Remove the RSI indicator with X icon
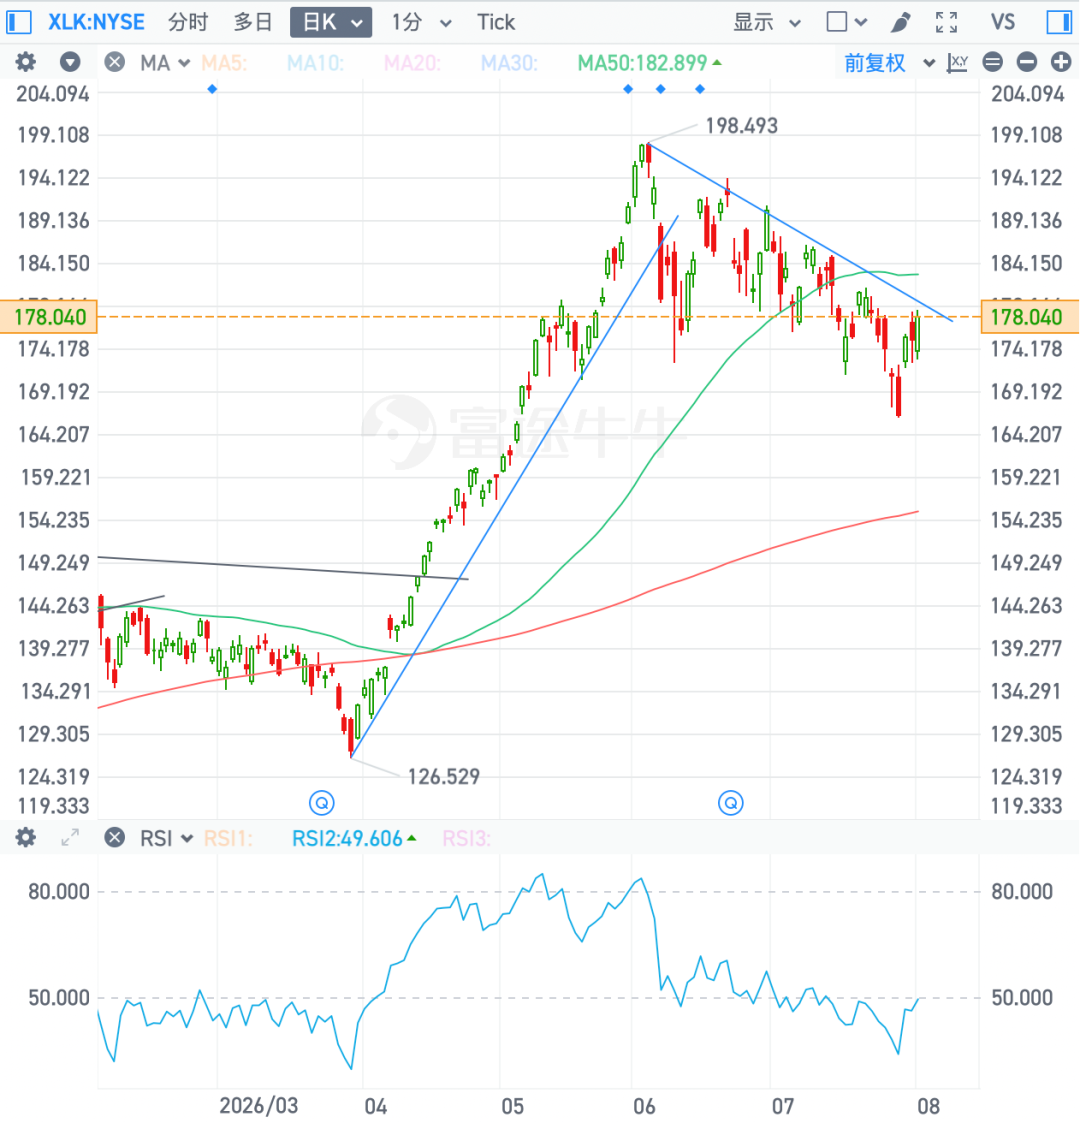Image resolution: width=1080 pixels, height=1123 pixels. 115,837
